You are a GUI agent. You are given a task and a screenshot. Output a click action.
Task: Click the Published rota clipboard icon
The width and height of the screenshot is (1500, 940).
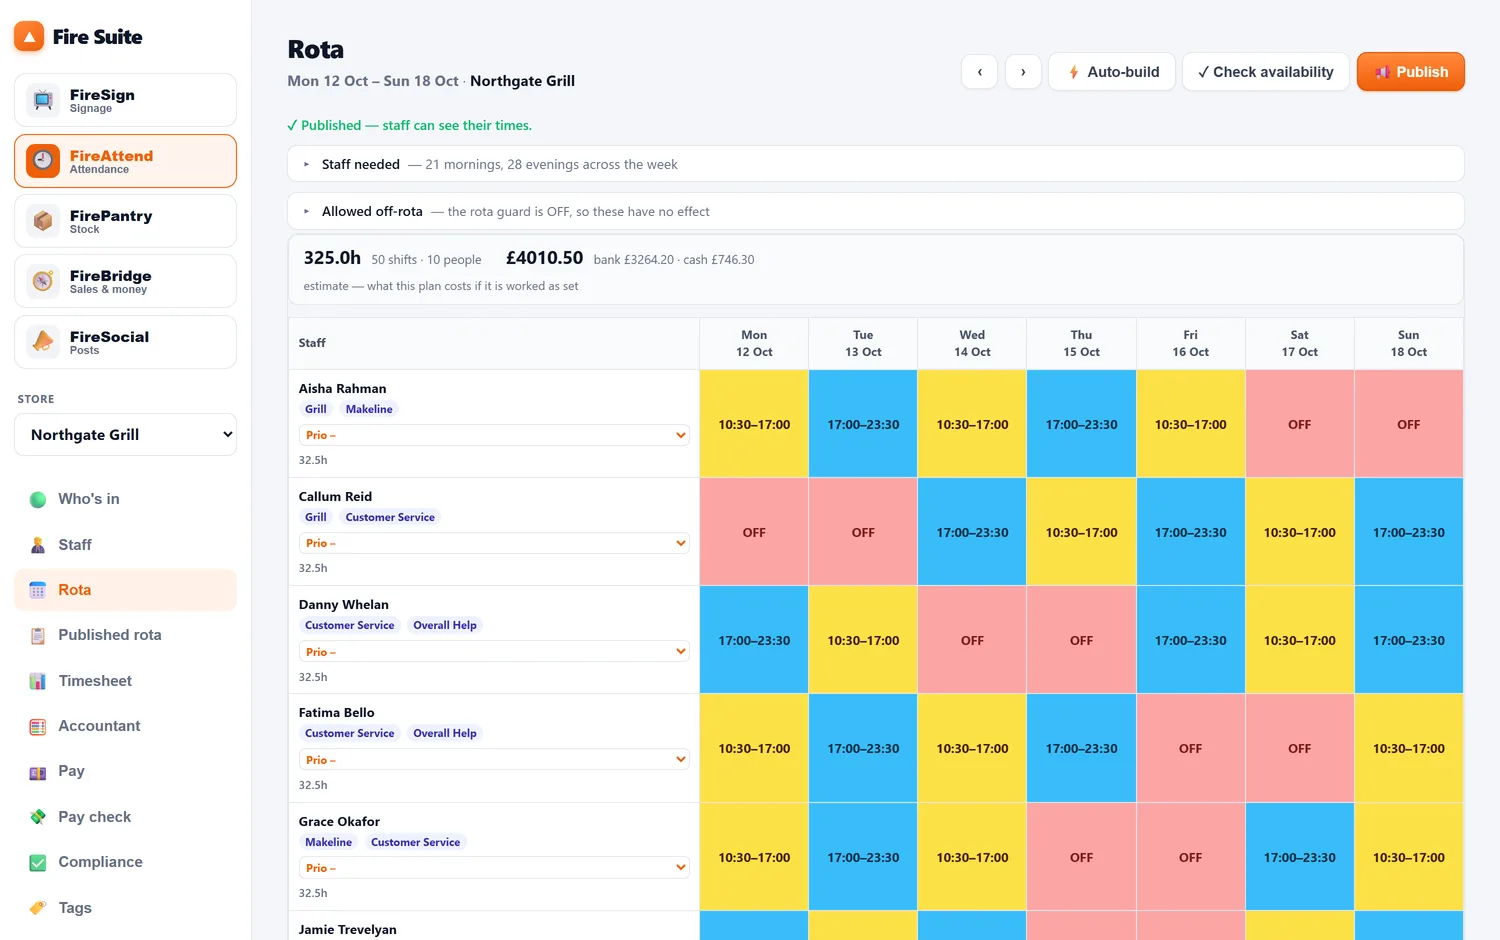[38, 635]
